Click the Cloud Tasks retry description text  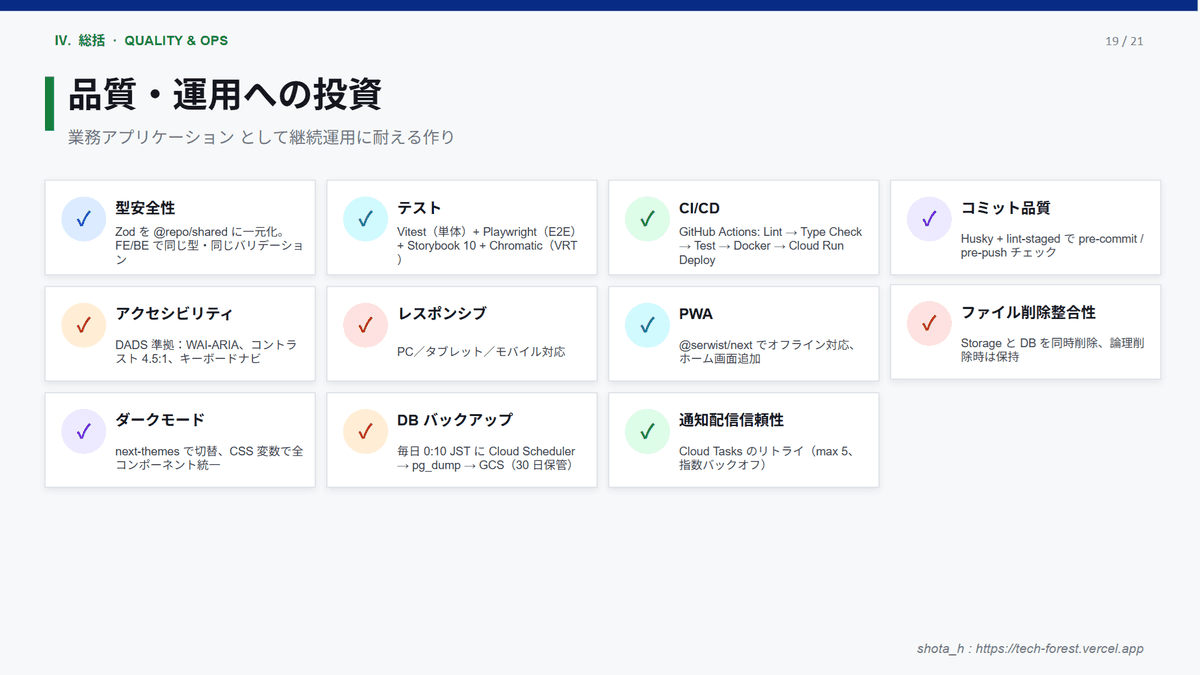coord(764,458)
